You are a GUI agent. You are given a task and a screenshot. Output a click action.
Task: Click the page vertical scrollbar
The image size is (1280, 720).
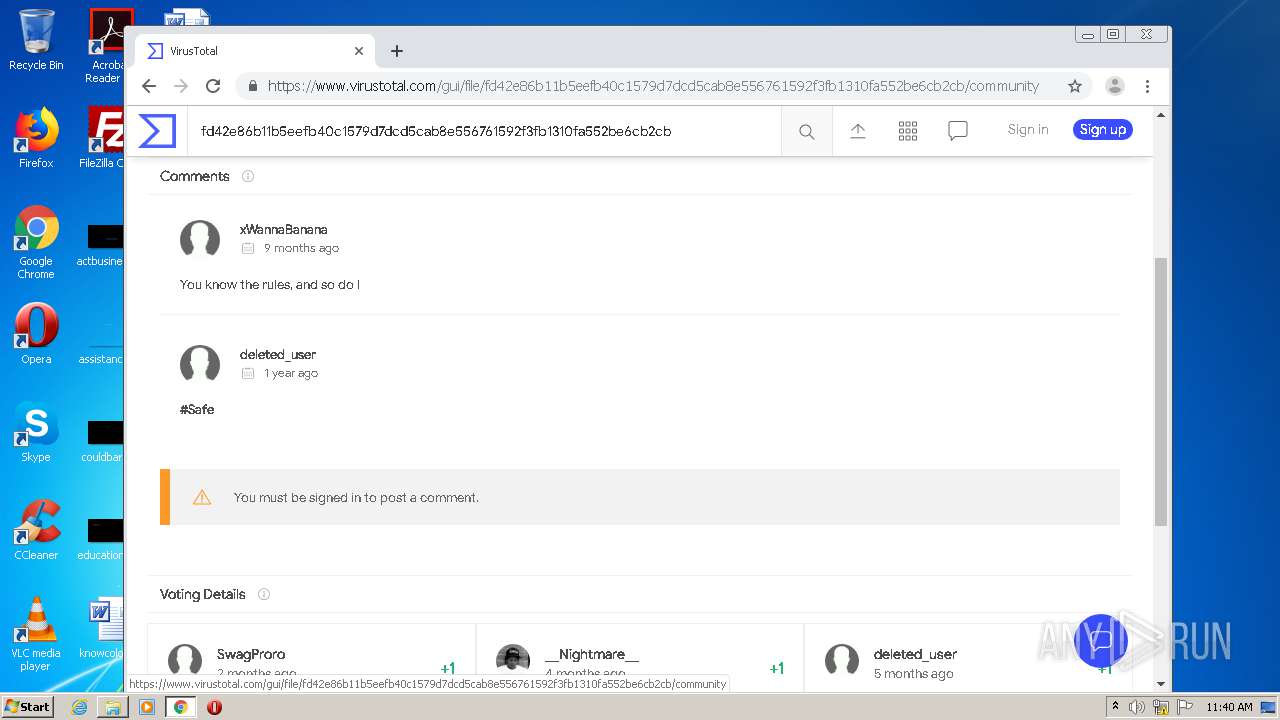click(x=1161, y=390)
